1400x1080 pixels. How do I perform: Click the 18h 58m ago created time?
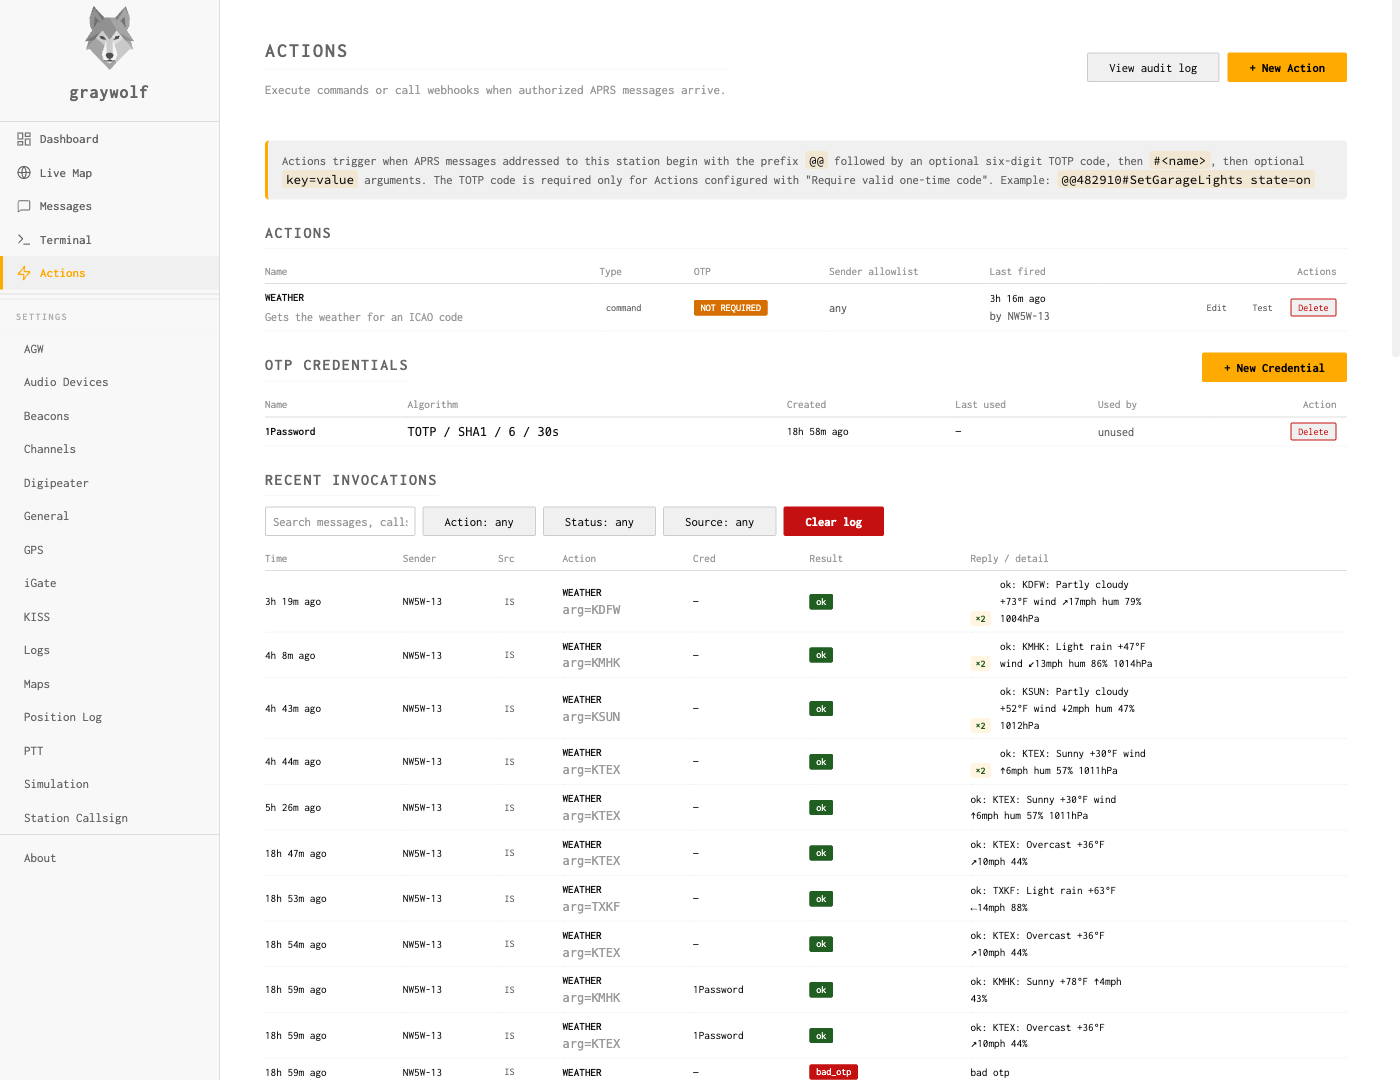pos(818,432)
